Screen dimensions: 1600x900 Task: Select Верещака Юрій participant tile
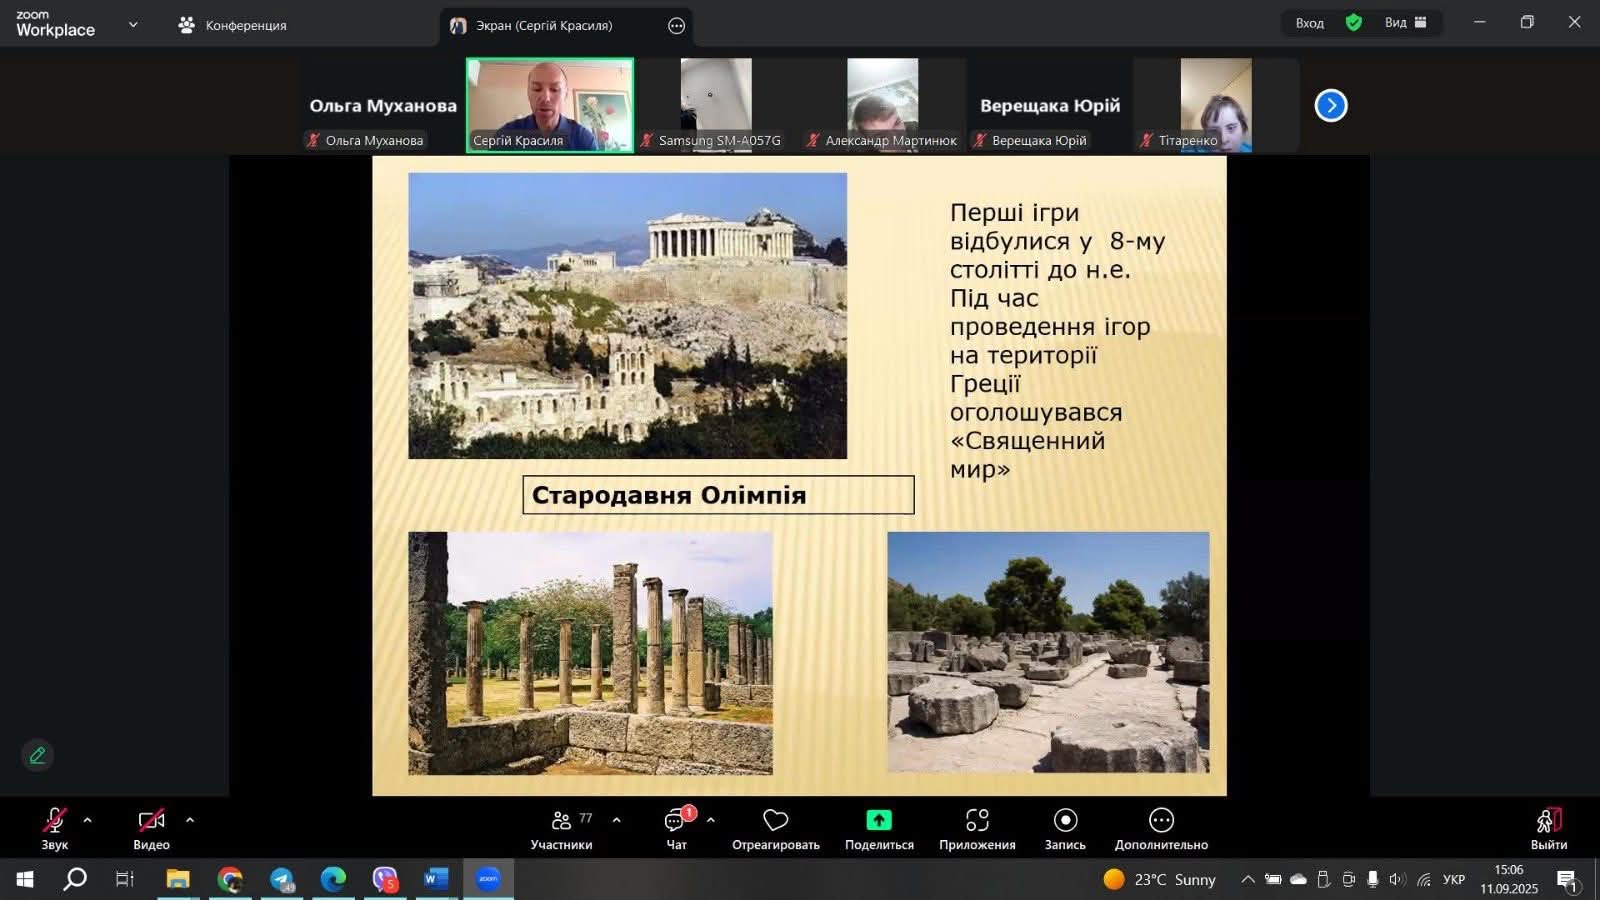point(1050,105)
